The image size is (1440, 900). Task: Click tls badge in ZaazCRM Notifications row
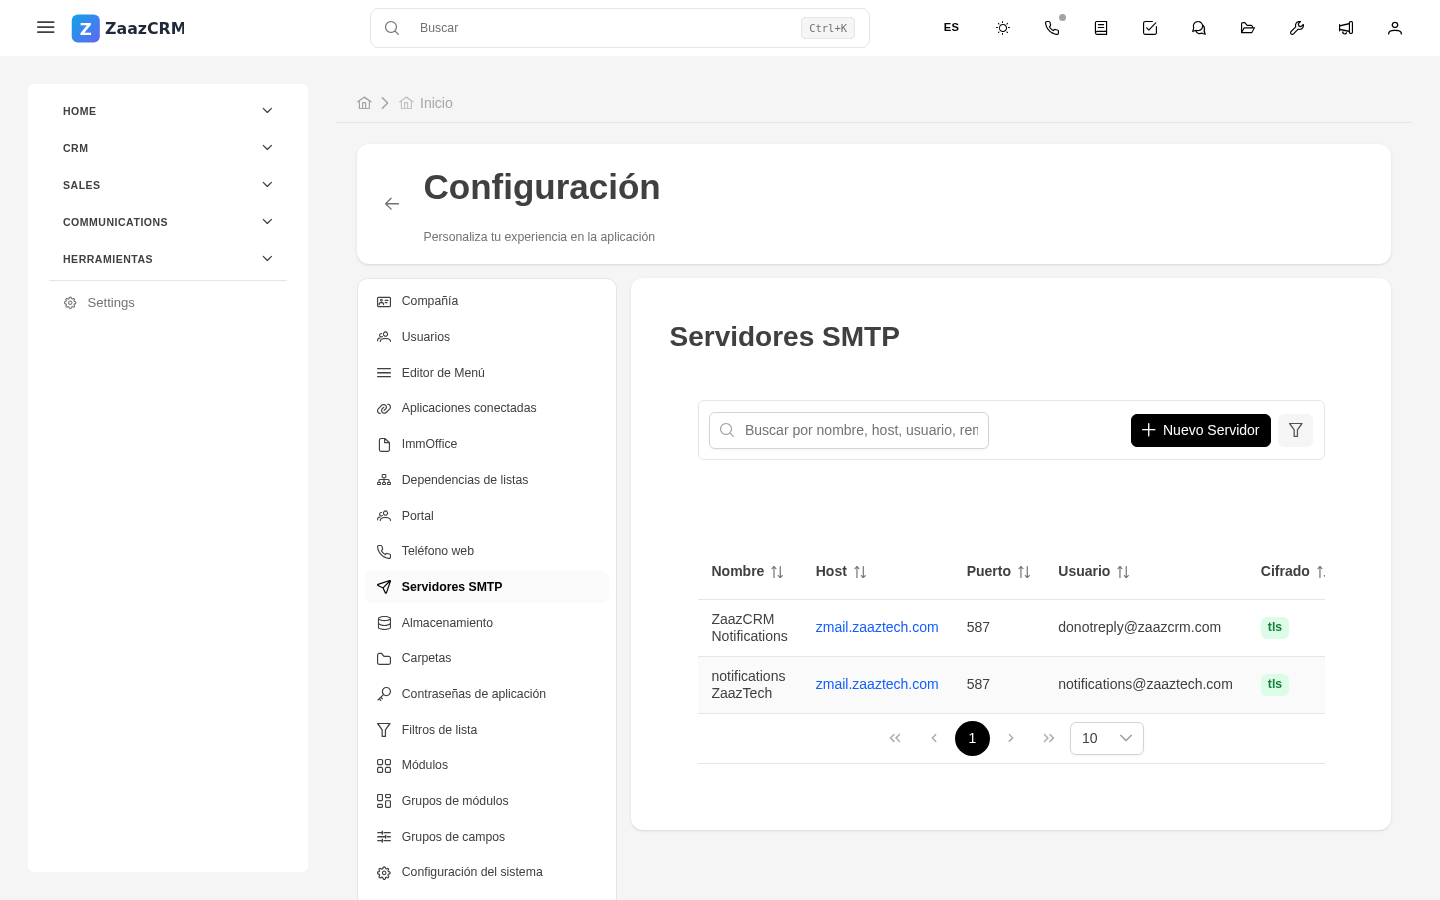[1275, 627]
